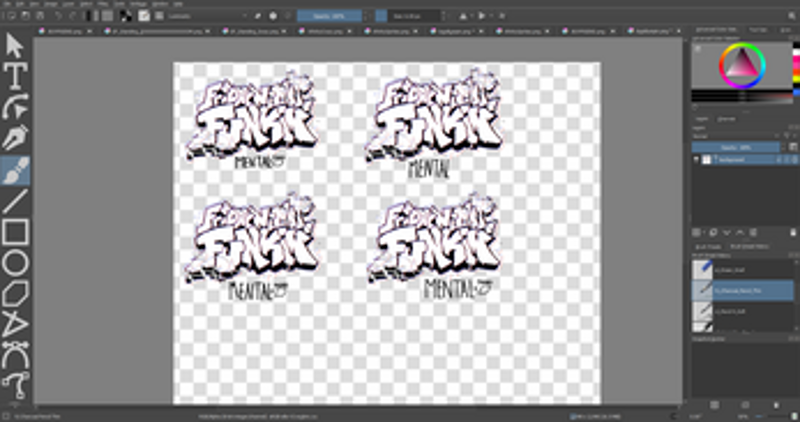Toggle visibility of the Background layer
This screenshot has width=800, height=422.
pos(696,160)
